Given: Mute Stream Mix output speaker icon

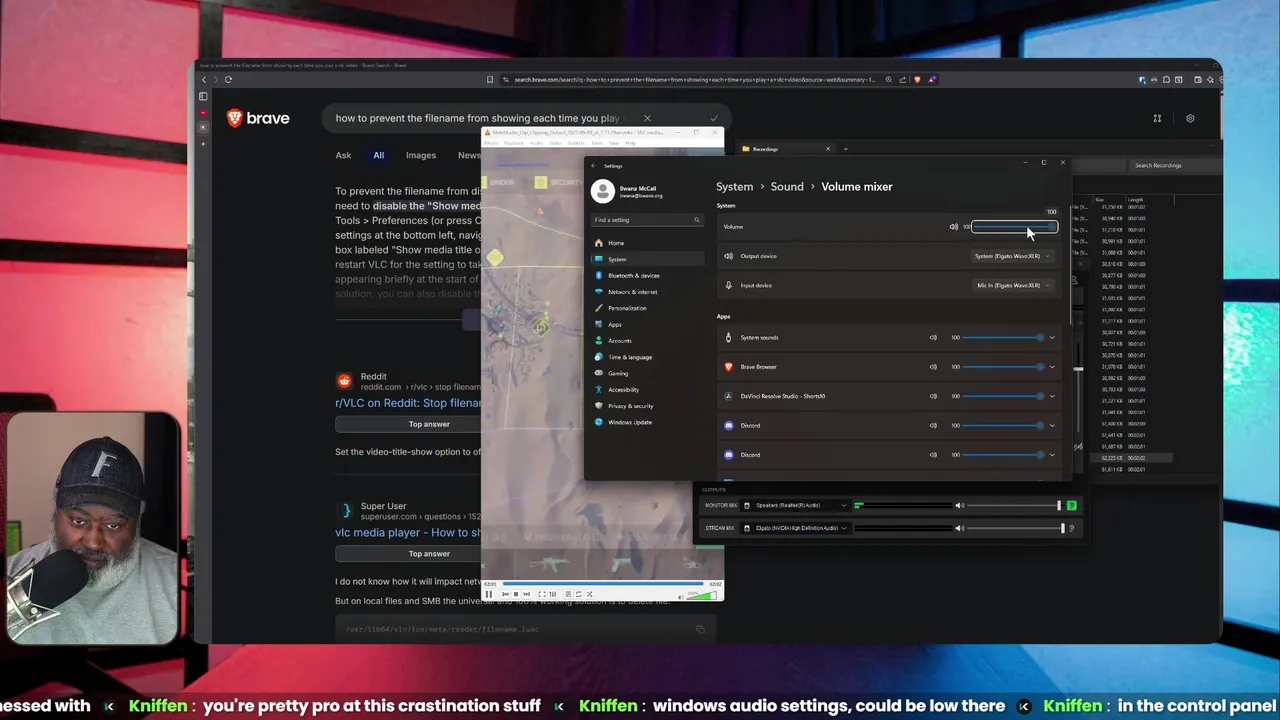Looking at the screenshot, I should [x=959, y=528].
